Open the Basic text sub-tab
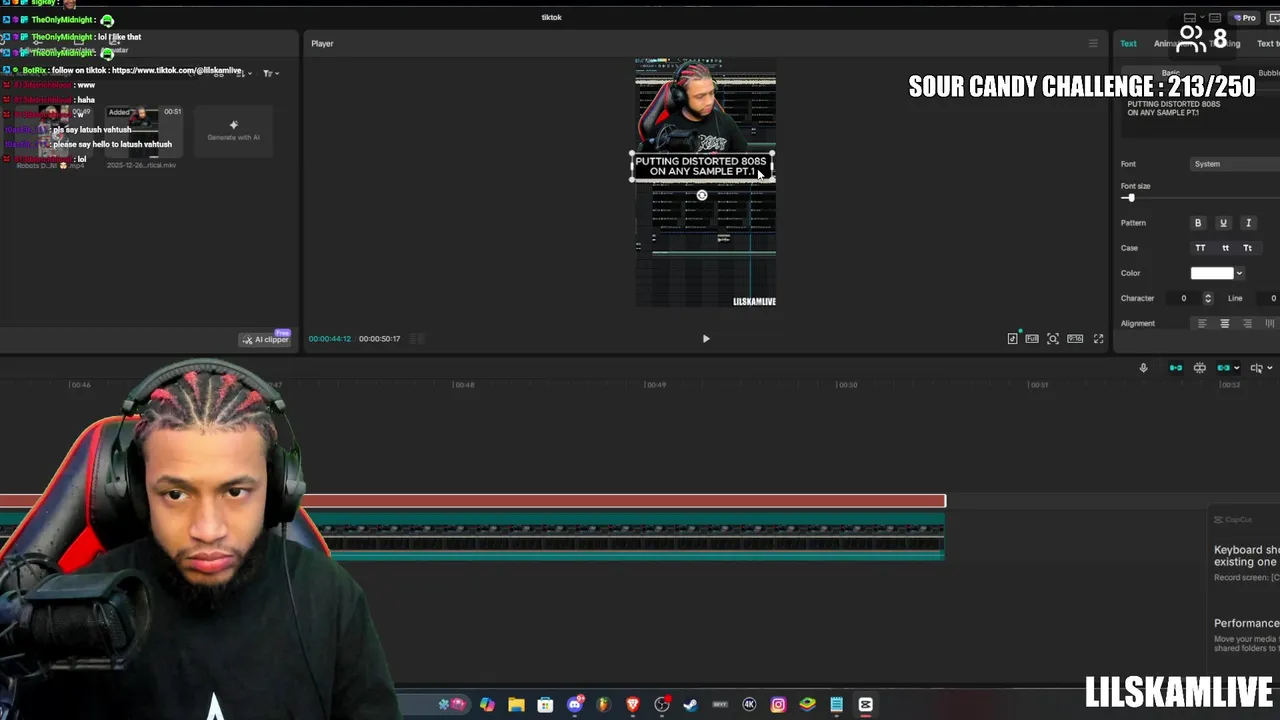Viewport: 1280px width, 720px height. tap(1171, 73)
